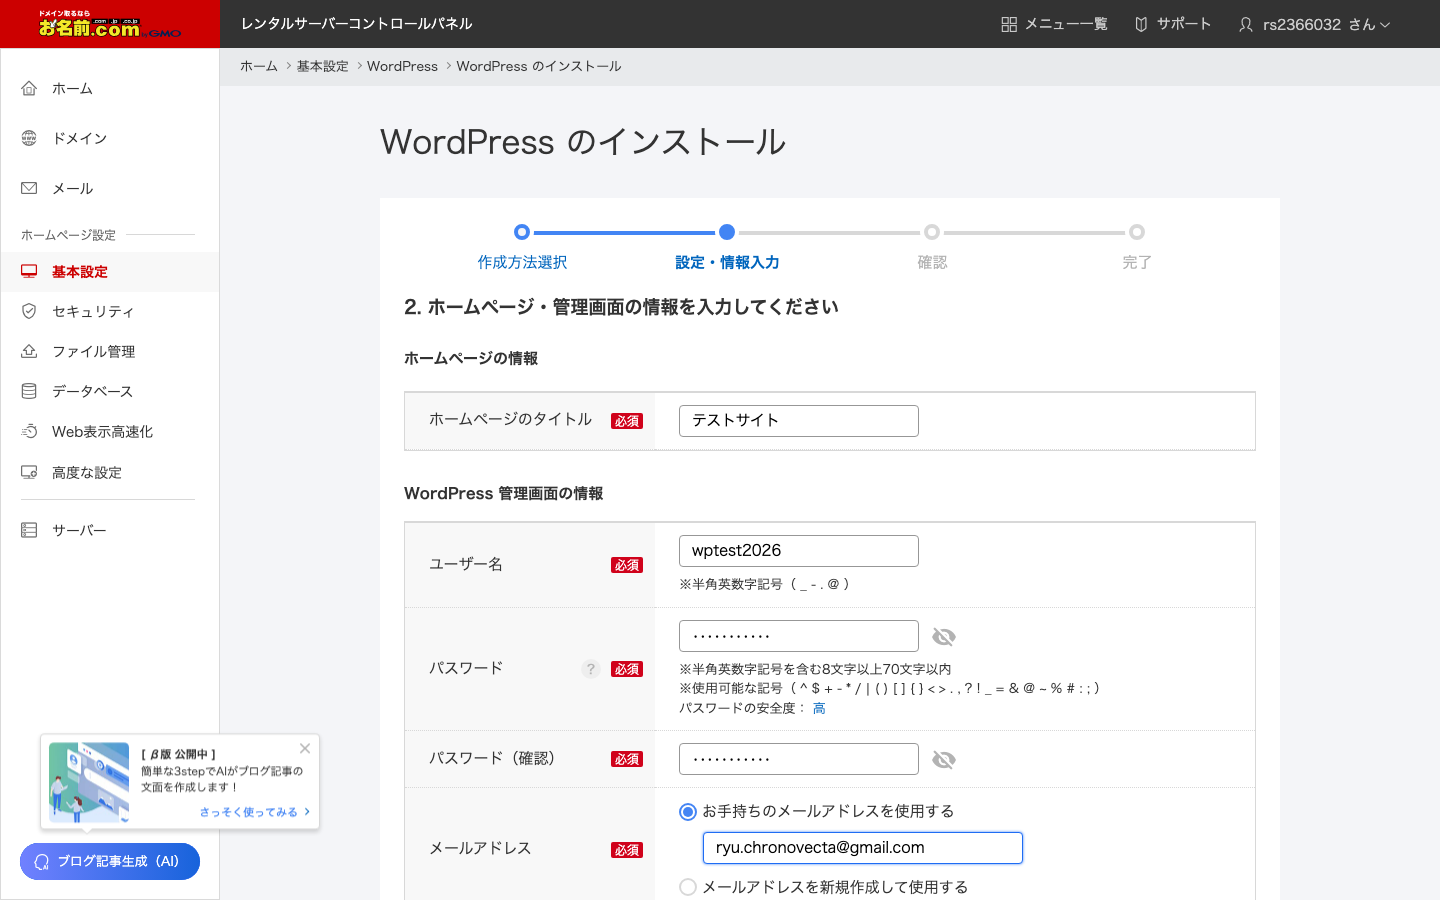Viewport: 1440px width, 900px height.
Task: Click the password help question mark icon
Action: coord(591,669)
